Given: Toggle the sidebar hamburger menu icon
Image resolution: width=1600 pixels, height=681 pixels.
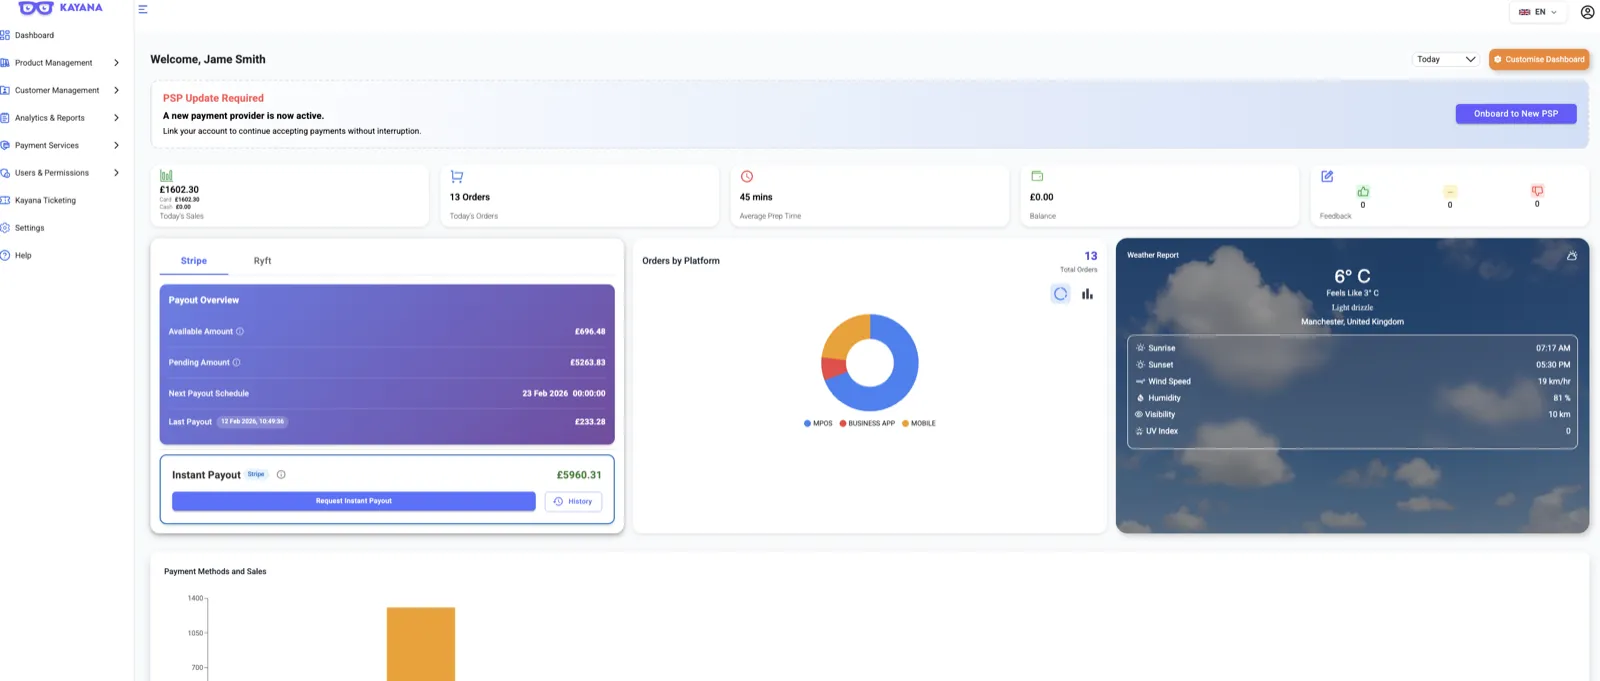Looking at the screenshot, I should click(143, 9).
